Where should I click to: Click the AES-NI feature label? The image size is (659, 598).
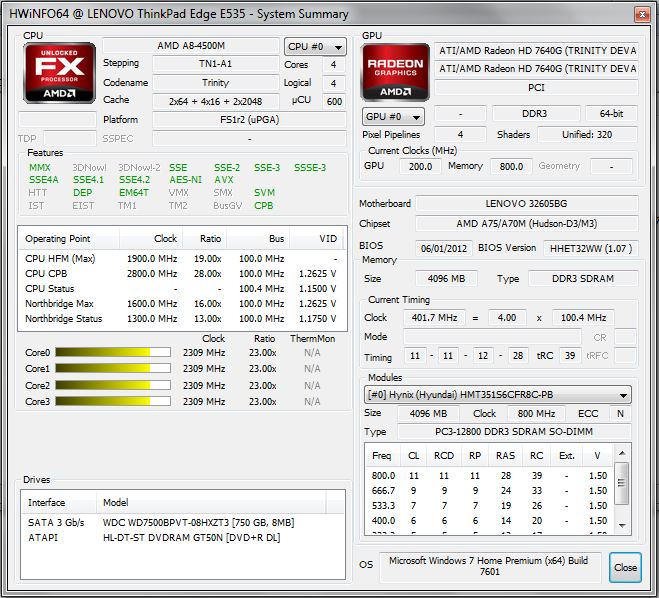(x=185, y=180)
